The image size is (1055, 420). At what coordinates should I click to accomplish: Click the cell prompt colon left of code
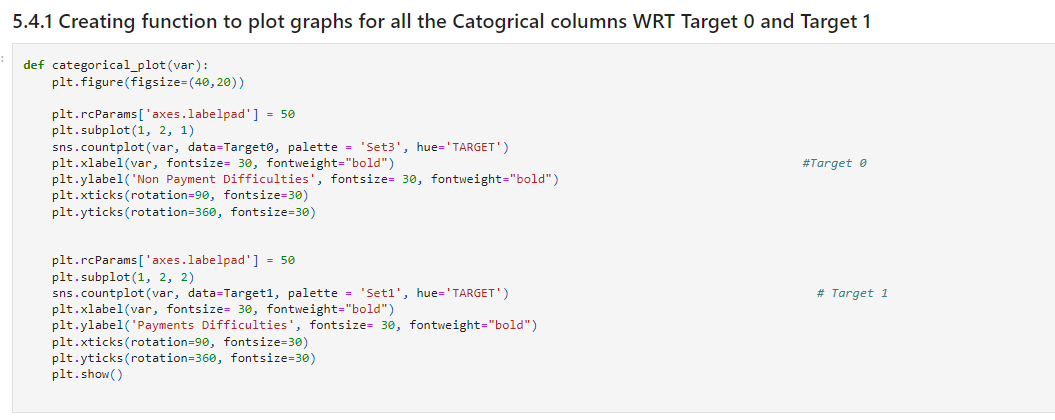coord(2,59)
